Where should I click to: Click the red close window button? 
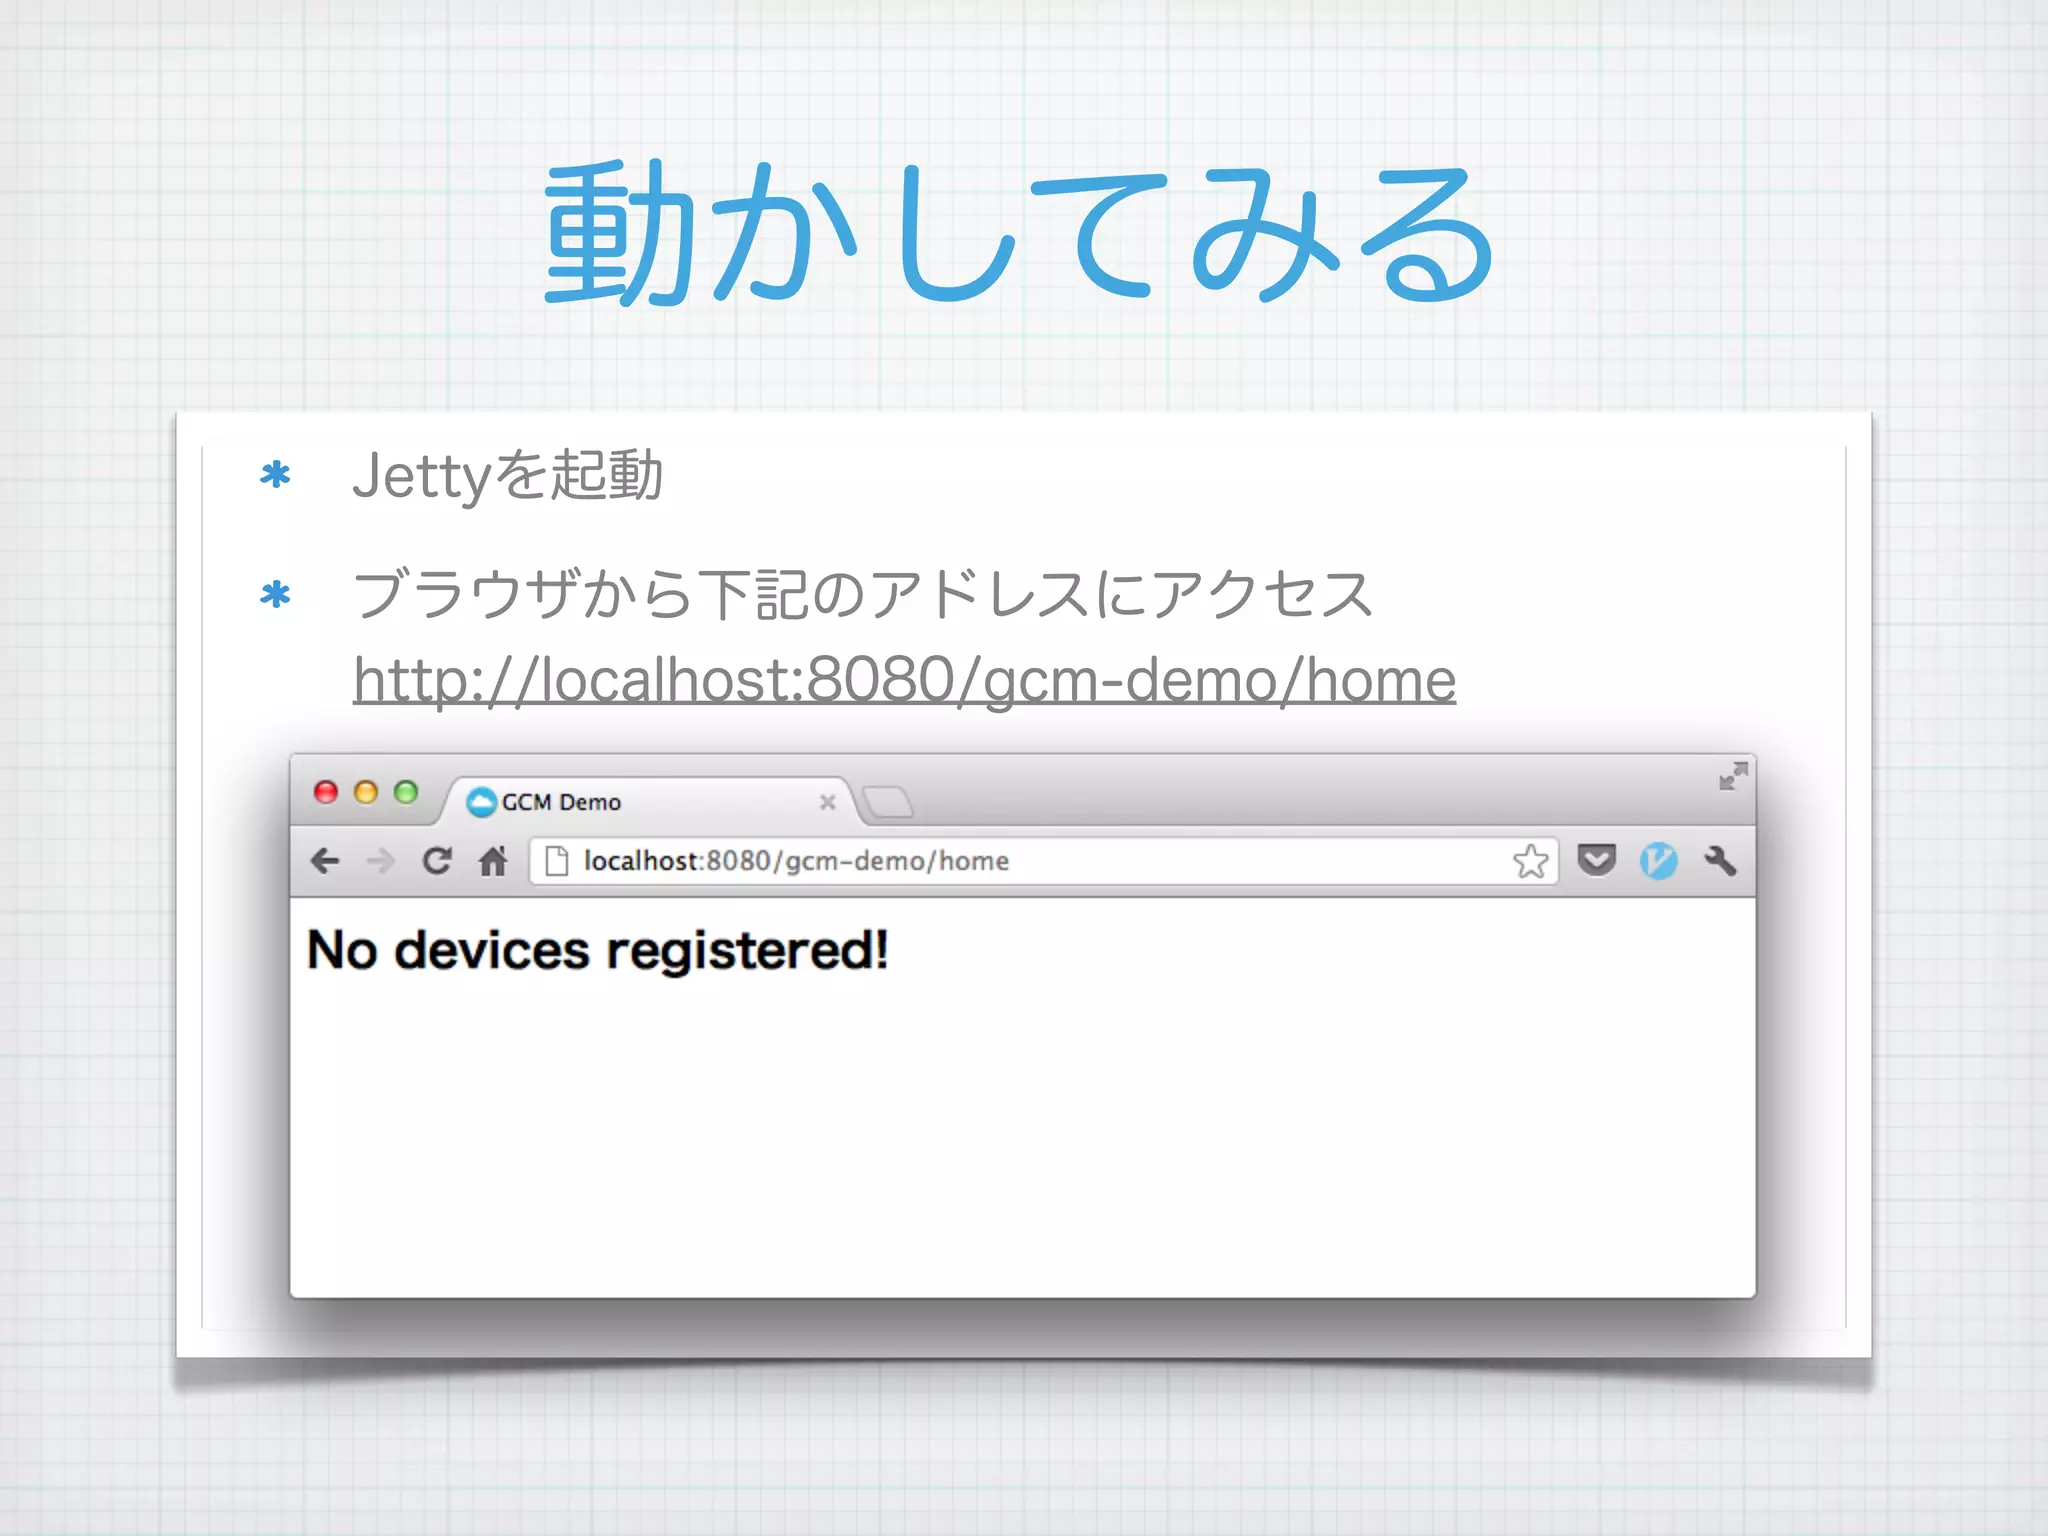[x=326, y=792]
